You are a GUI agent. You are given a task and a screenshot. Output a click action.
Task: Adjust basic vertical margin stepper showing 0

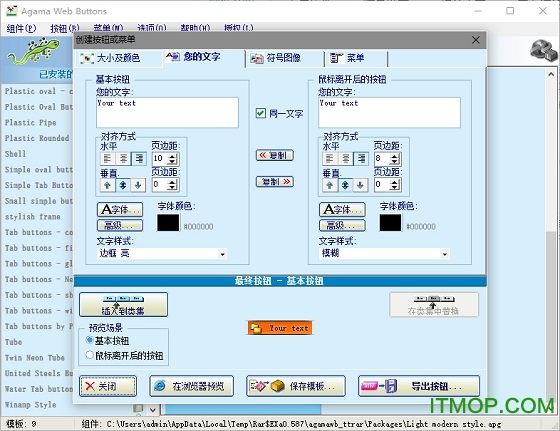[172, 185]
